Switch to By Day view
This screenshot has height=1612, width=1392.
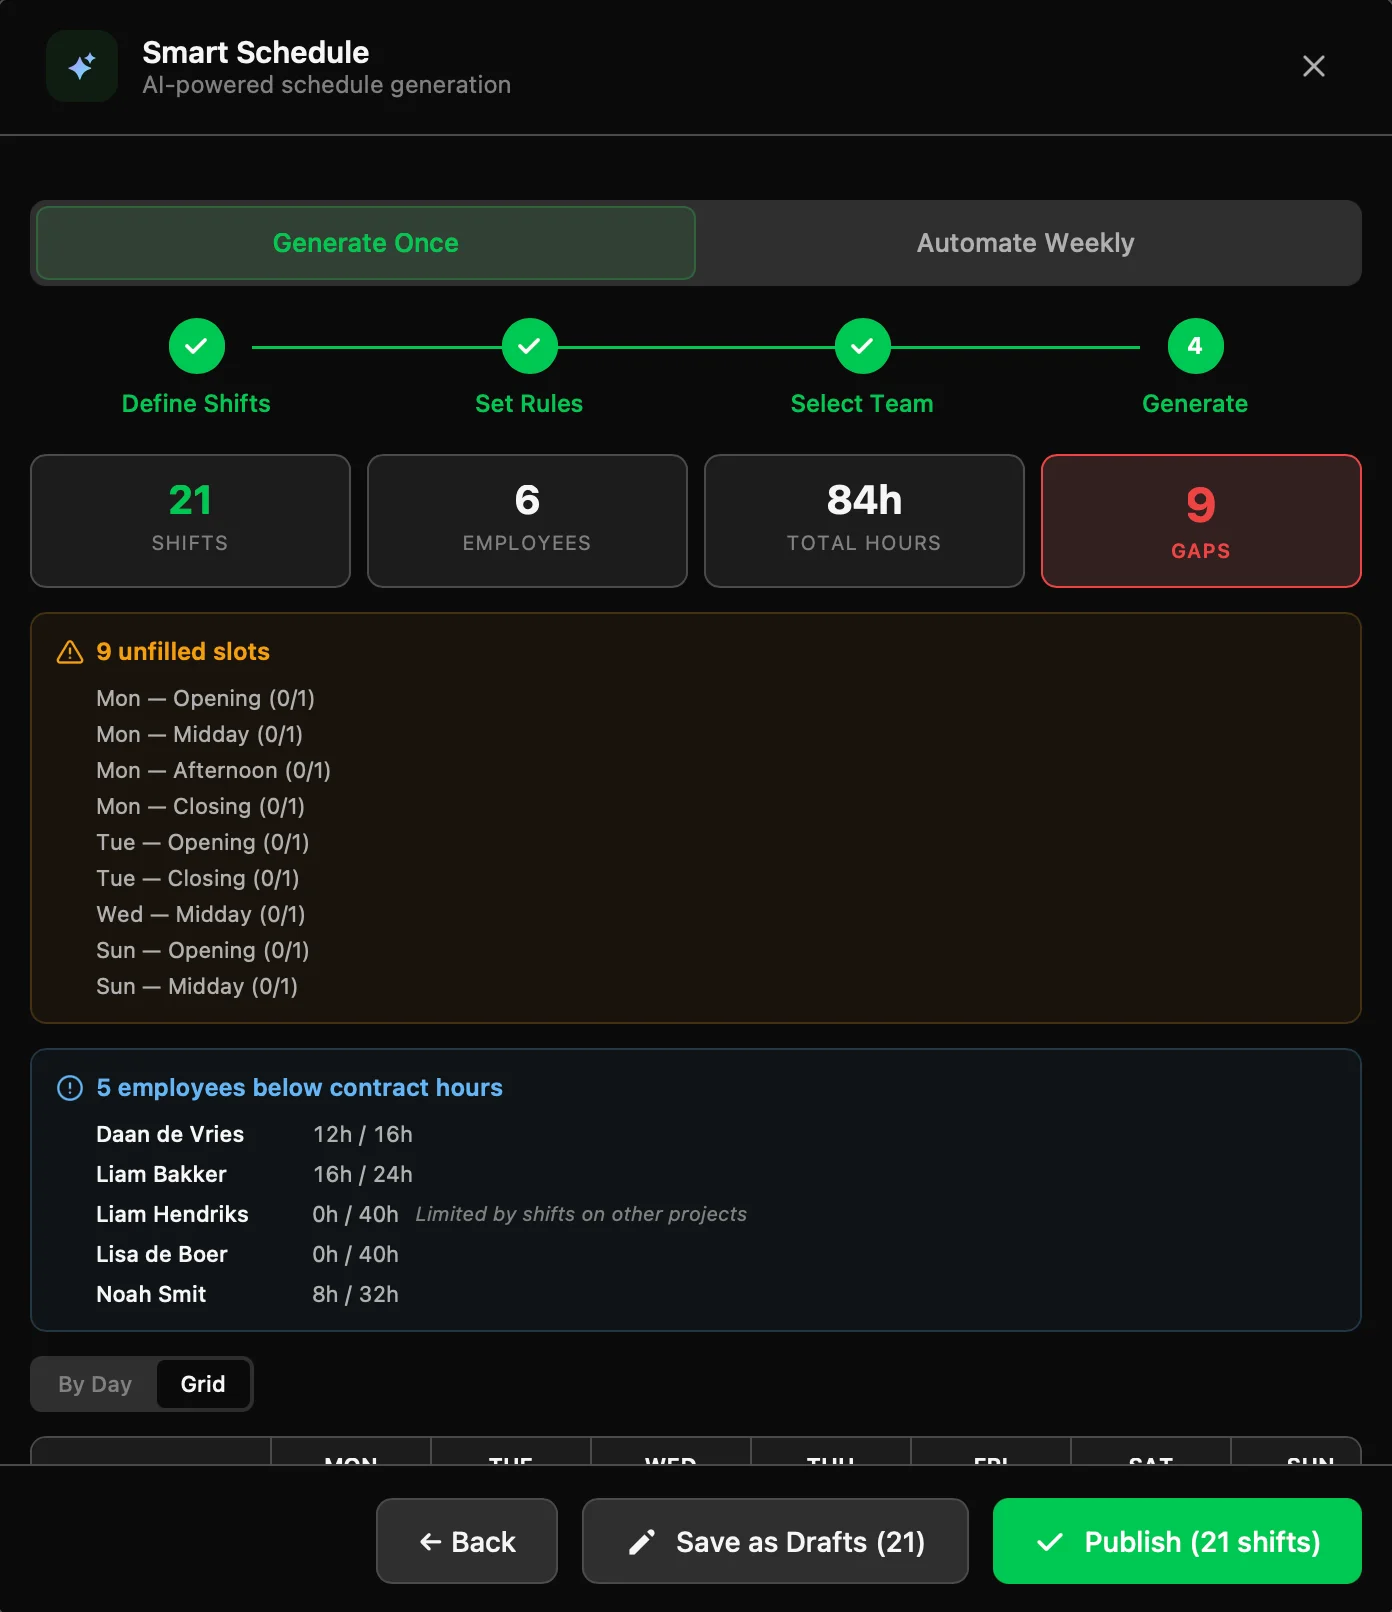[95, 1384]
